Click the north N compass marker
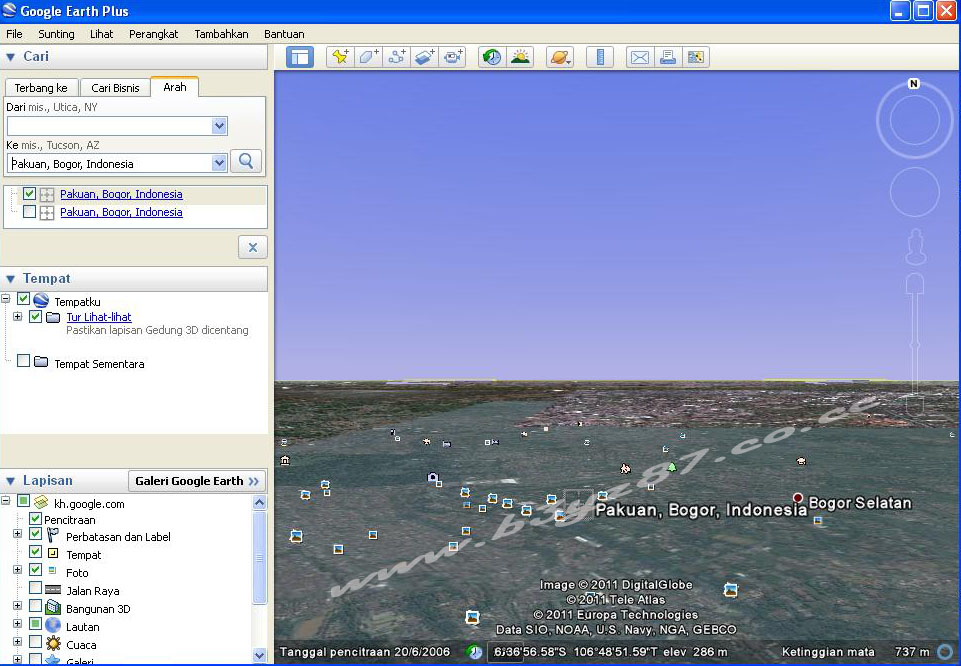Viewport: 961px width, 666px height. tap(914, 83)
